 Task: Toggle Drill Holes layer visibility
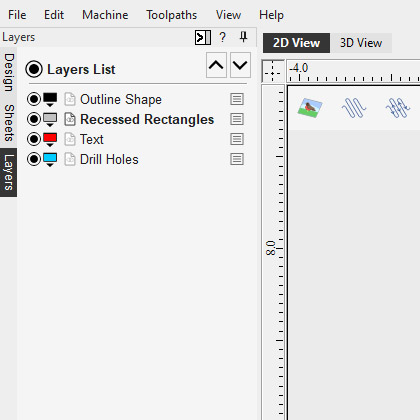click(x=34, y=159)
